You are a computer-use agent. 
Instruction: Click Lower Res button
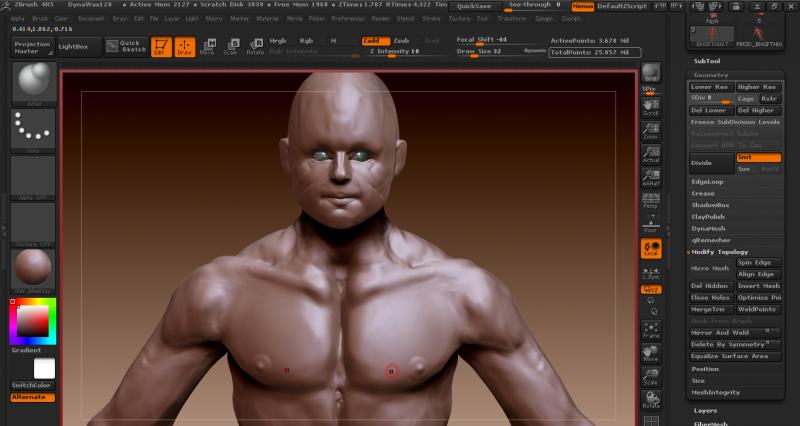click(x=712, y=87)
